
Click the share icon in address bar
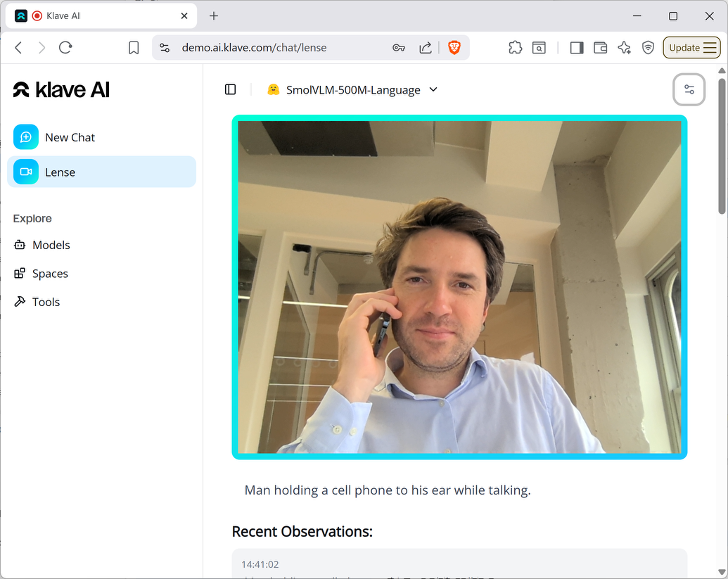click(x=425, y=47)
